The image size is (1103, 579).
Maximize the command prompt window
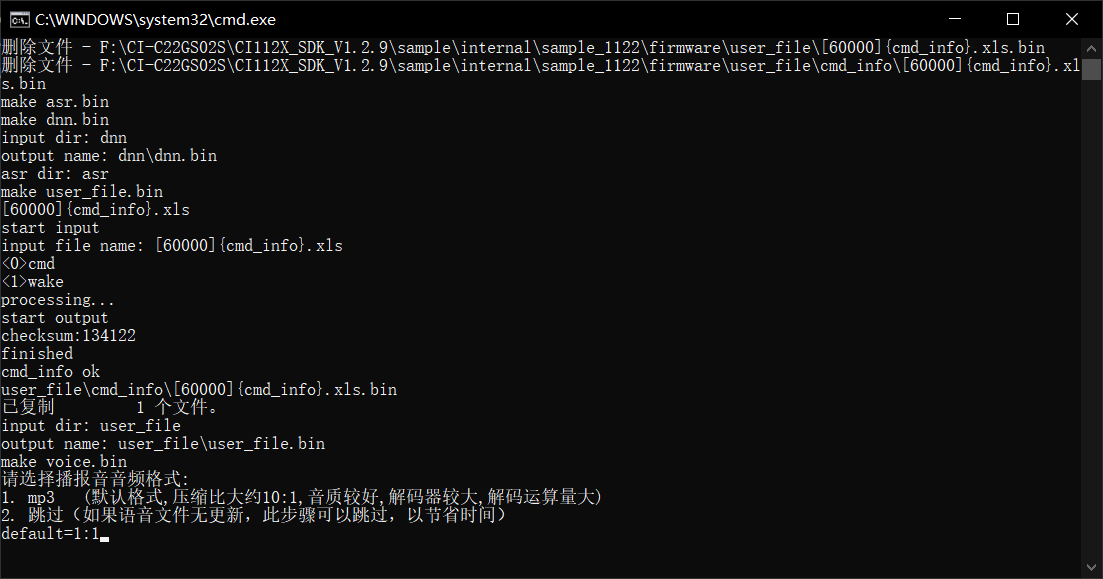1012,19
